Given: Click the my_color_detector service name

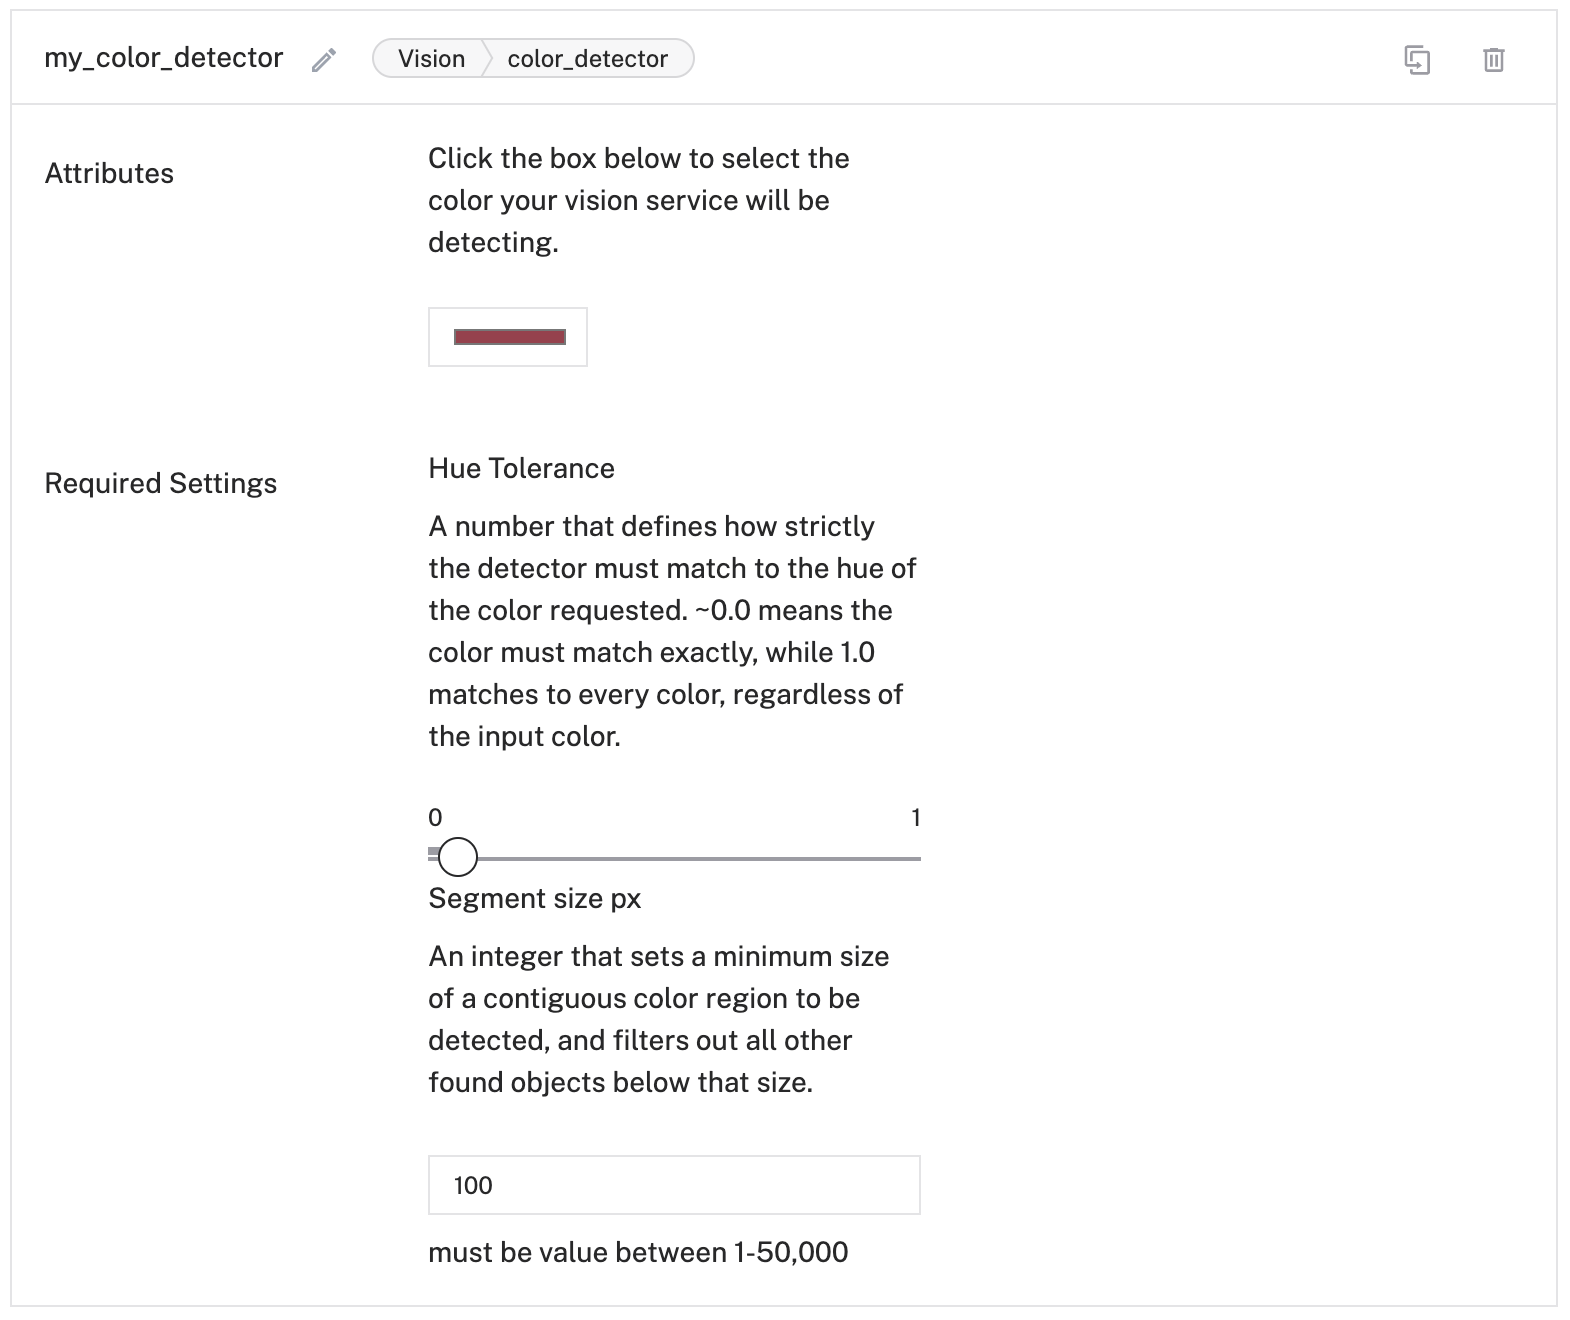Looking at the screenshot, I should [x=164, y=58].
